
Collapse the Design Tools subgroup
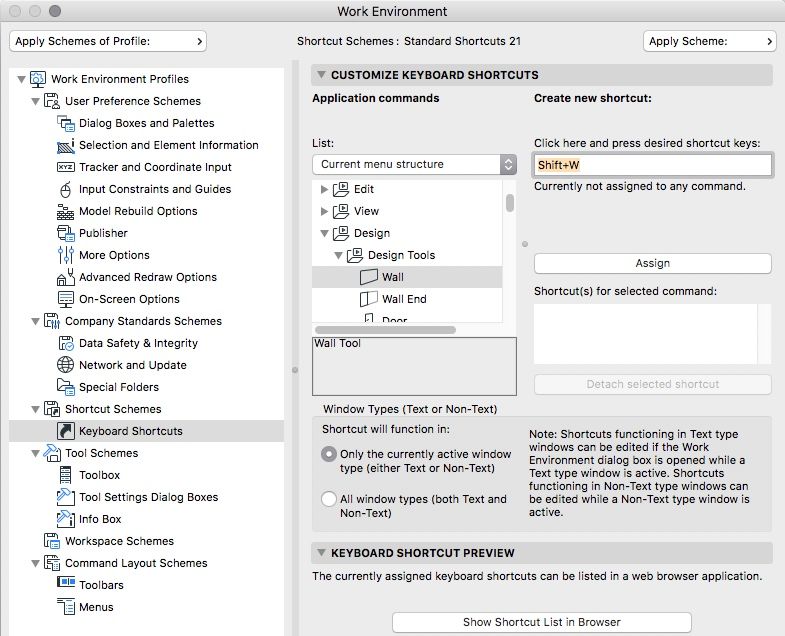click(x=338, y=255)
